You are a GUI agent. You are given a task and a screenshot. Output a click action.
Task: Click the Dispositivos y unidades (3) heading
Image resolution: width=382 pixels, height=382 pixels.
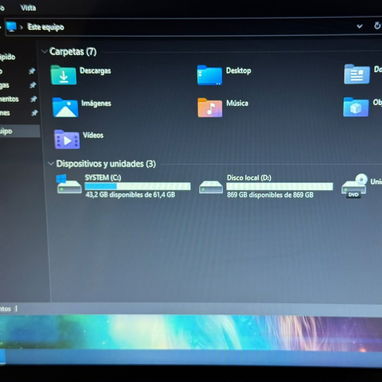click(x=106, y=164)
